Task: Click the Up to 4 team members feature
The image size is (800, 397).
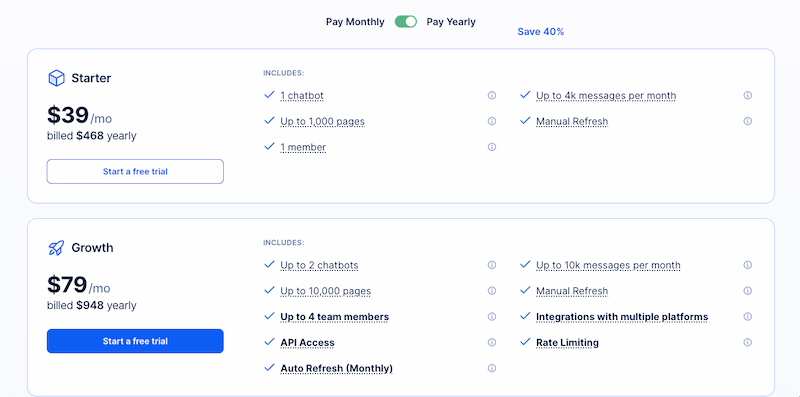Action: point(335,317)
